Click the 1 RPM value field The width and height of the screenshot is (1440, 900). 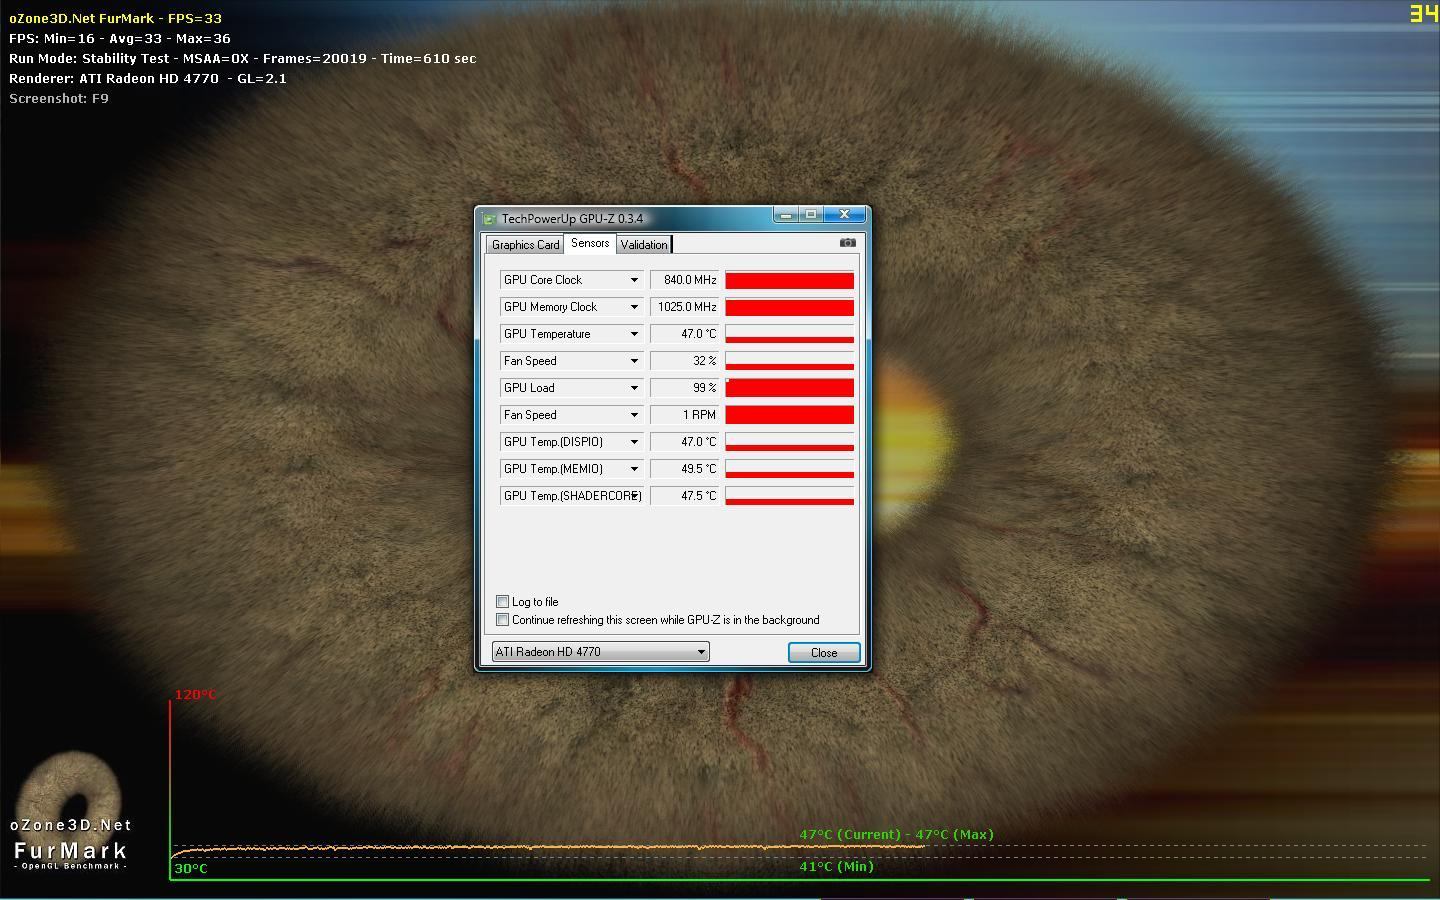685,415
